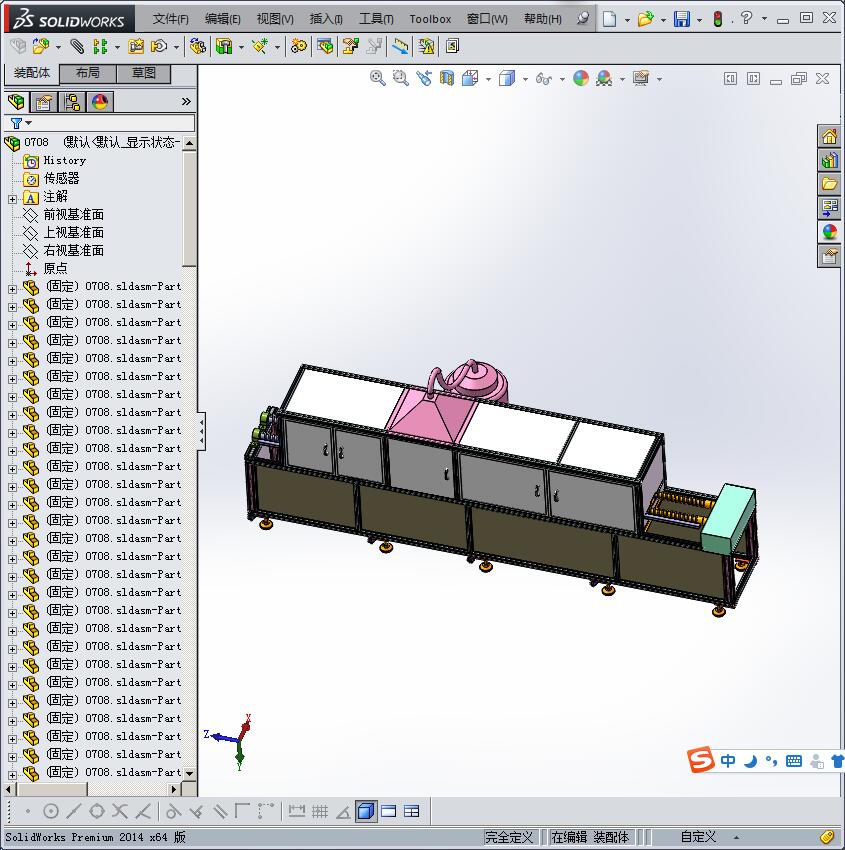Screen dimensions: 845x850
Task: Toggle the quadrant snap icon
Action: coord(97,812)
